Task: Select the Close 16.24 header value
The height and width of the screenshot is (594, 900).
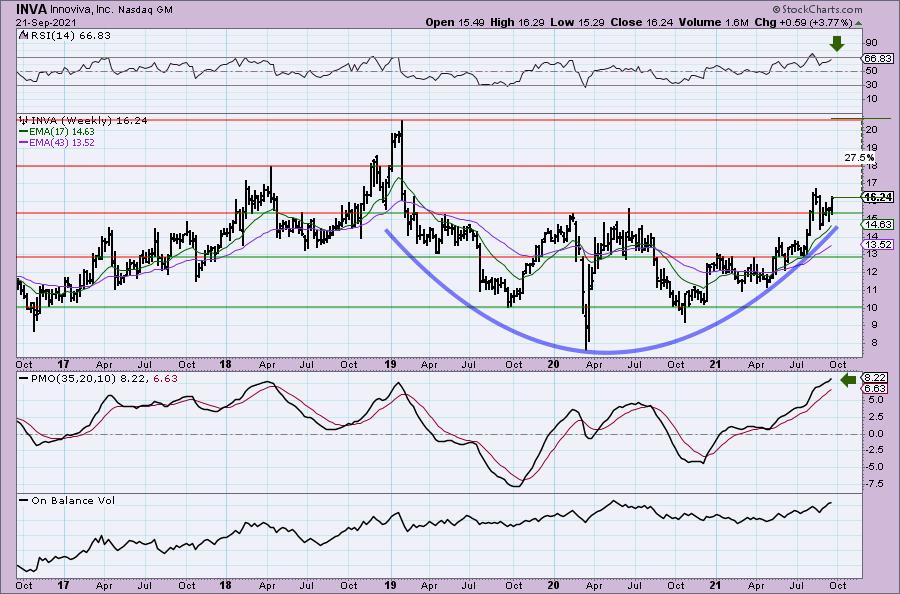Action: click(x=642, y=22)
